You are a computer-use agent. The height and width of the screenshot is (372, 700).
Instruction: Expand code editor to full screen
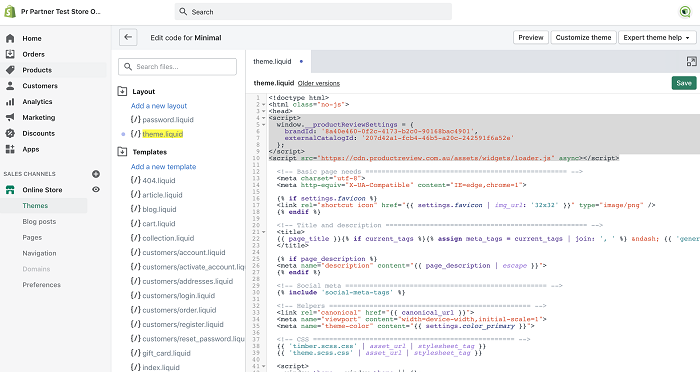coord(691,62)
